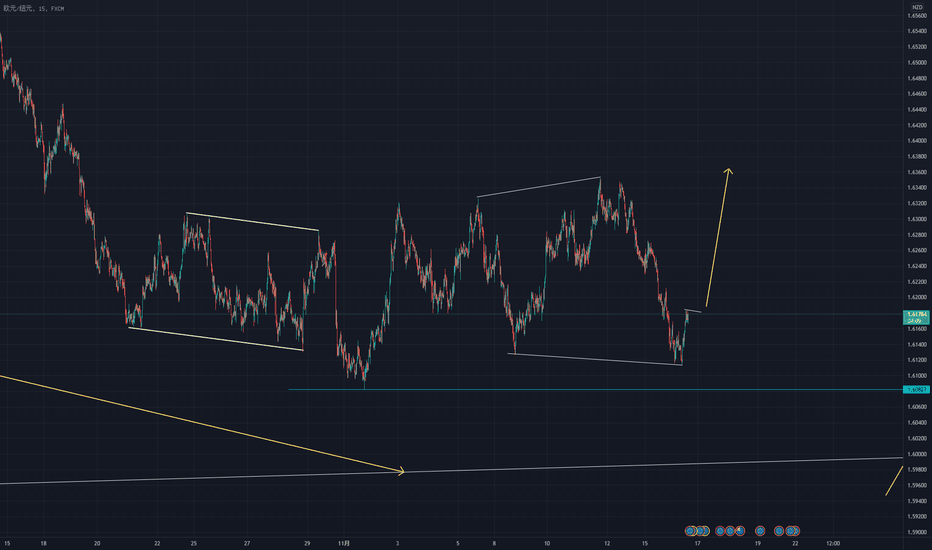Open the rightmost event icon above date 22
The width and height of the screenshot is (932, 550).
795,531
